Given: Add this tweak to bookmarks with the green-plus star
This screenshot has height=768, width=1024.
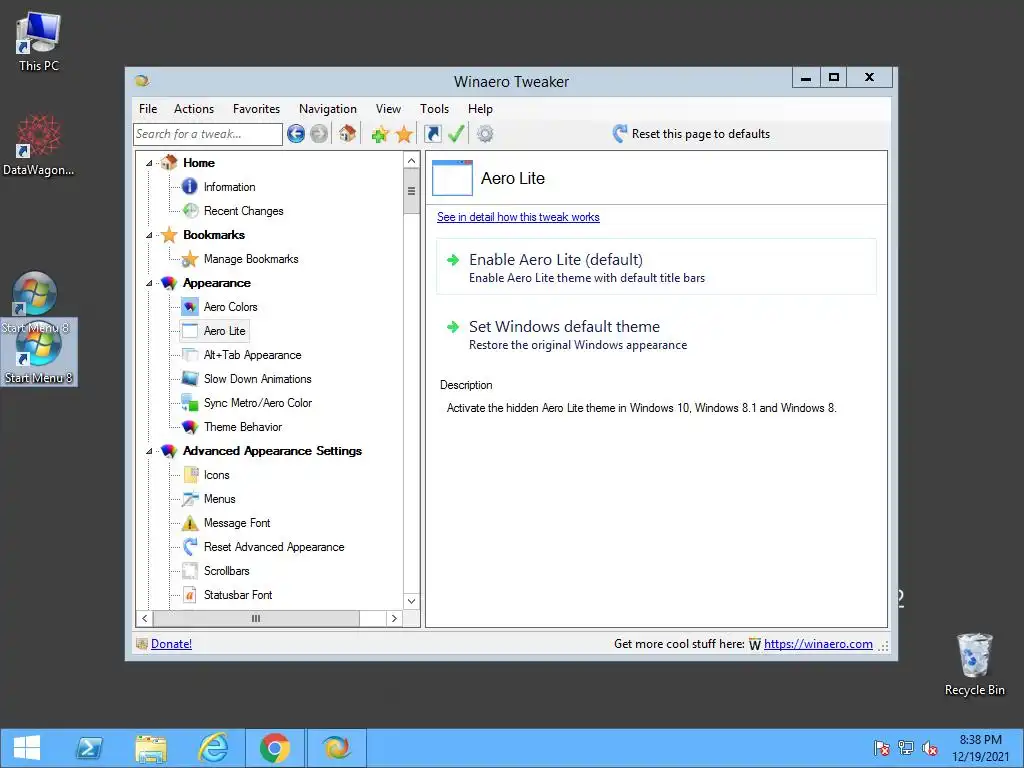Looking at the screenshot, I should [380, 134].
